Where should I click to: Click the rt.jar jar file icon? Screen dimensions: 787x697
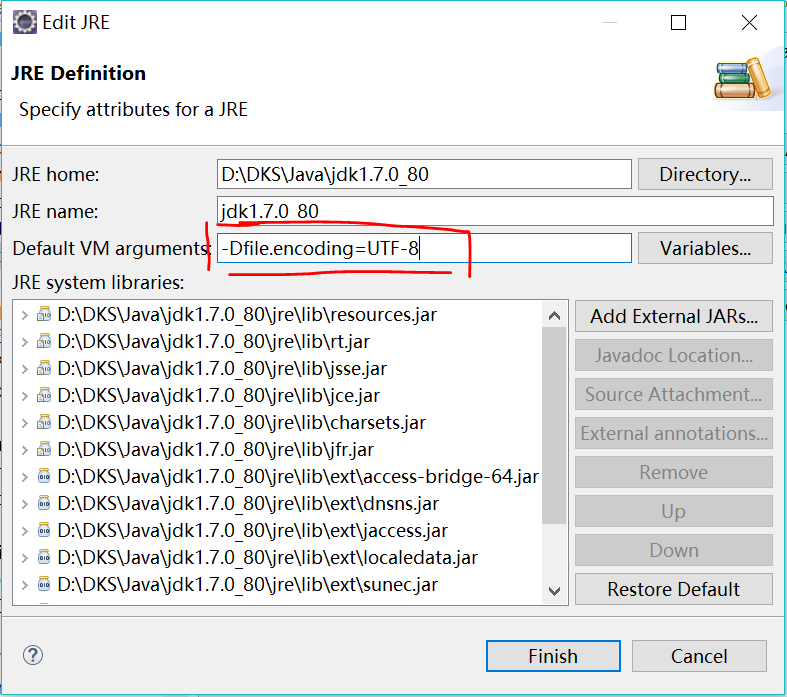coord(44,342)
